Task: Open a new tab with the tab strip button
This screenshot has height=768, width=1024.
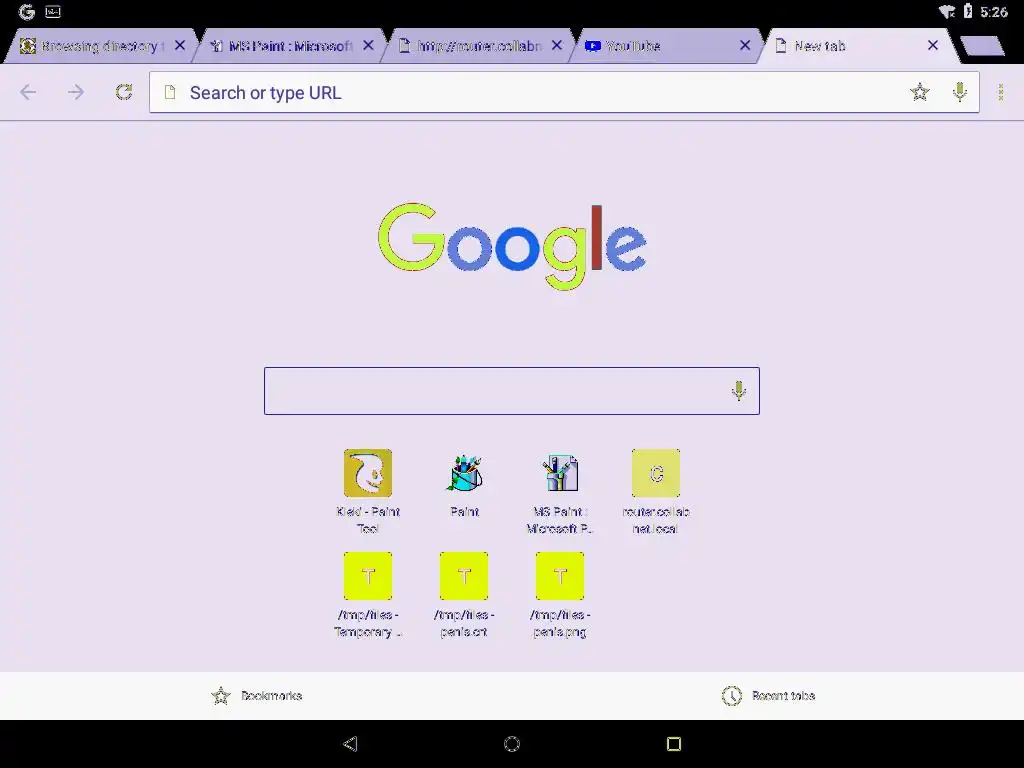Action: [983, 46]
